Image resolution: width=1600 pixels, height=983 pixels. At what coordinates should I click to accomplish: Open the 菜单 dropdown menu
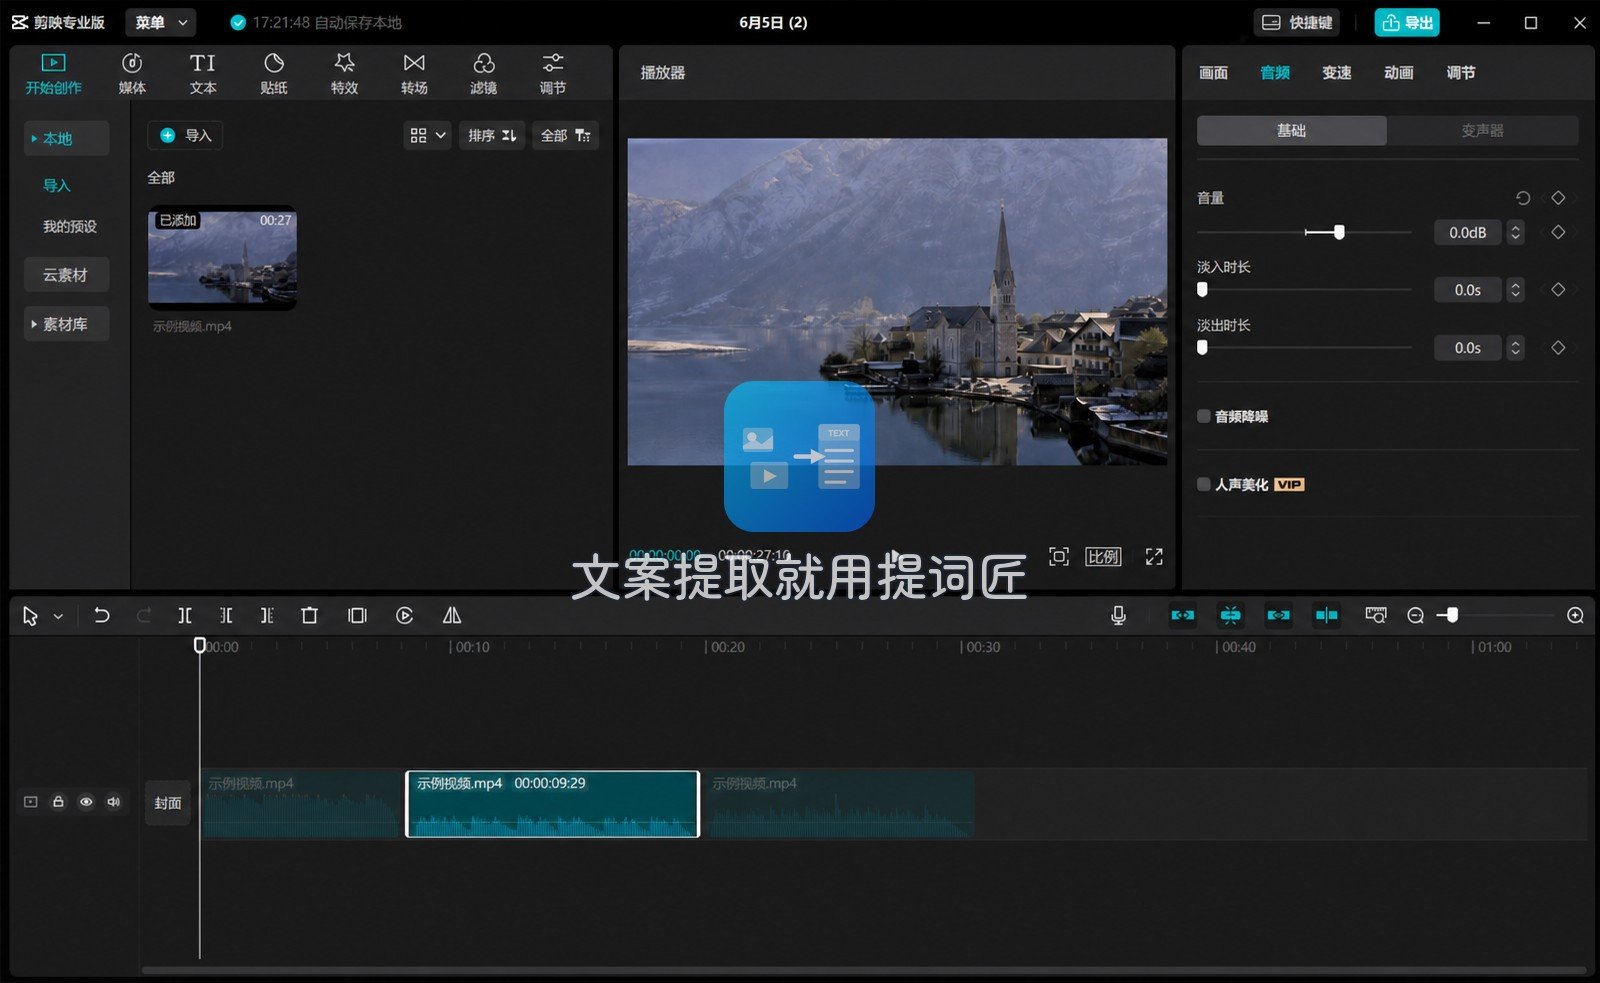(161, 22)
